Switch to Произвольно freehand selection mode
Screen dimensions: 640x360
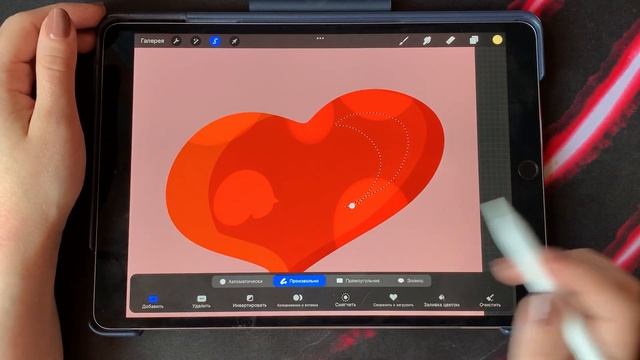[x=299, y=281]
